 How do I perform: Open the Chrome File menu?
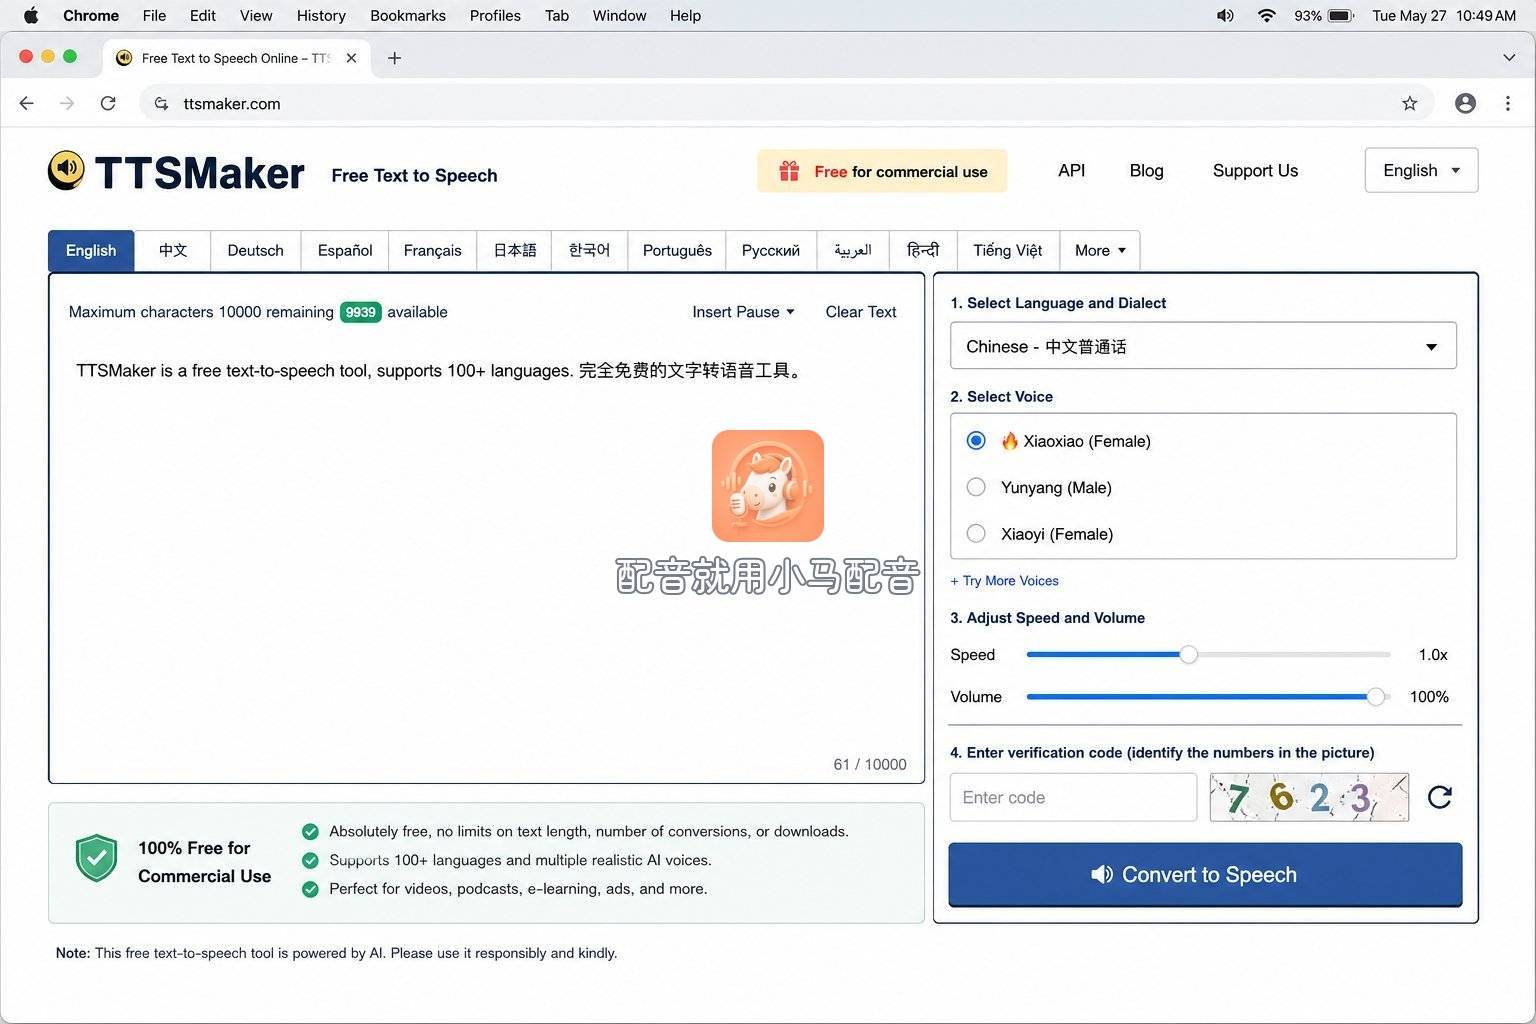coord(154,15)
